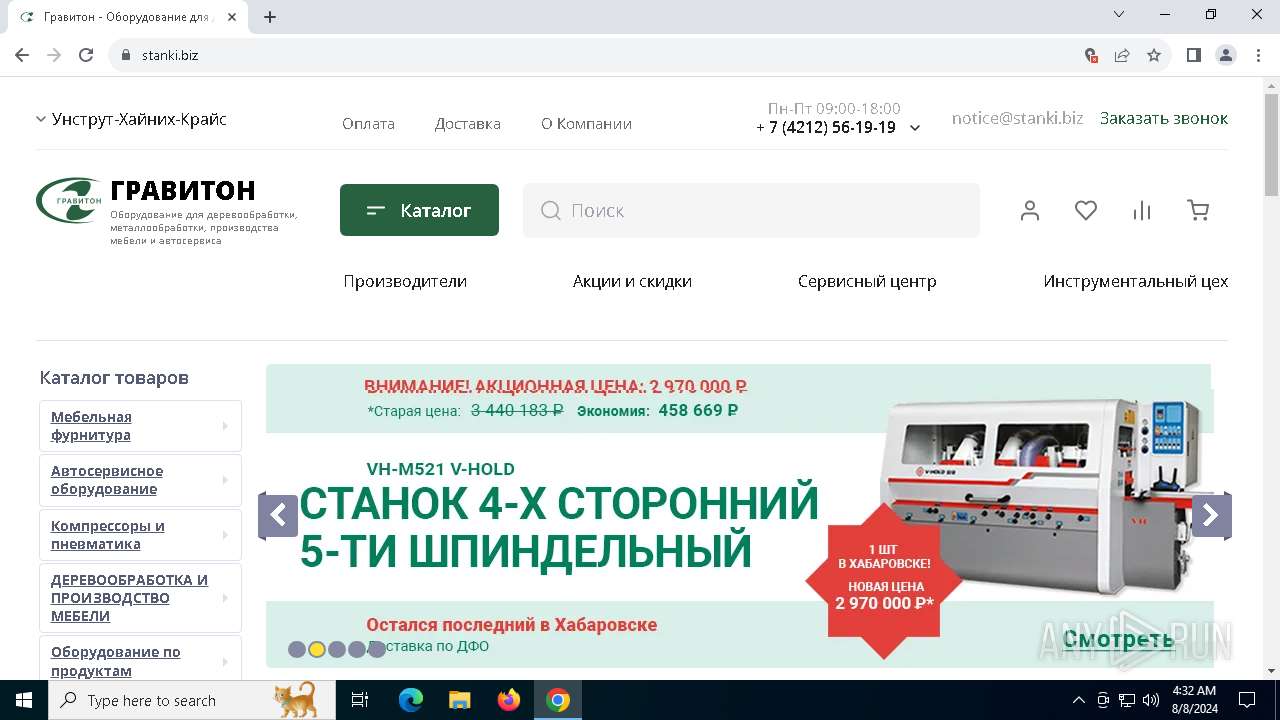Open Windows Start menu

tap(24, 700)
